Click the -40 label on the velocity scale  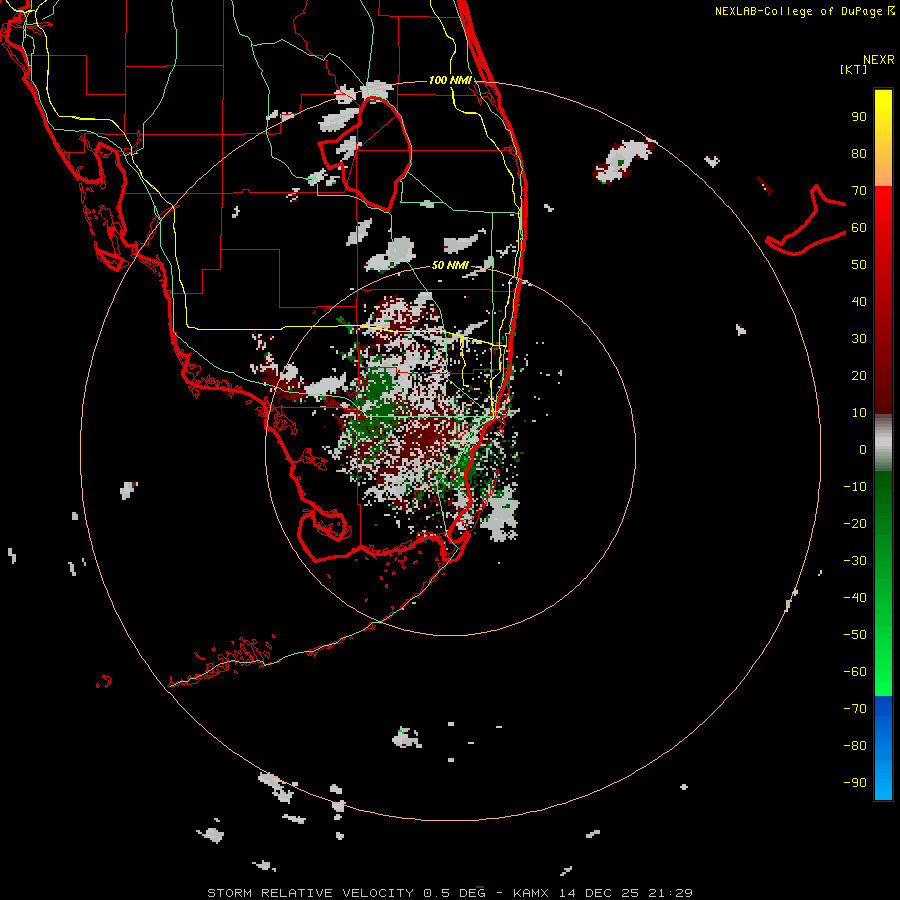coord(855,598)
